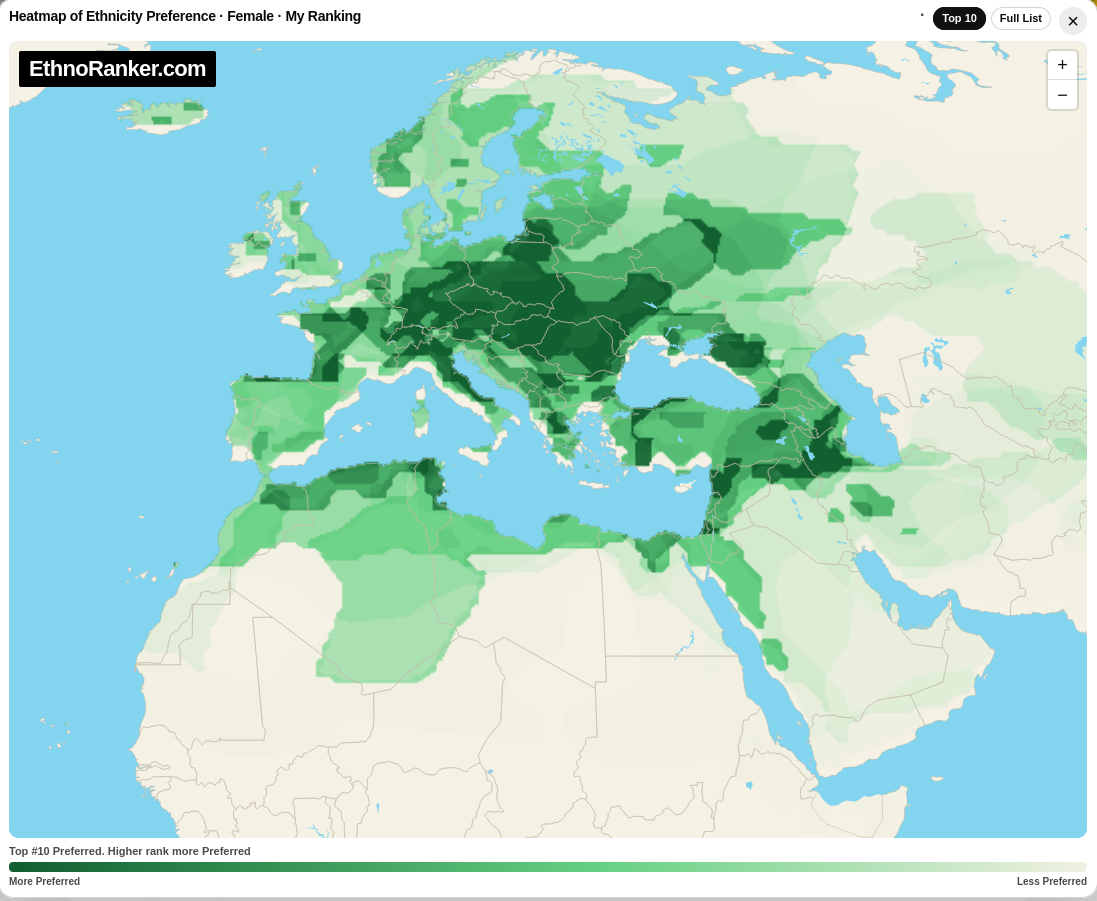Switch to the Top 10 view
The image size is (1097, 901).
click(959, 18)
